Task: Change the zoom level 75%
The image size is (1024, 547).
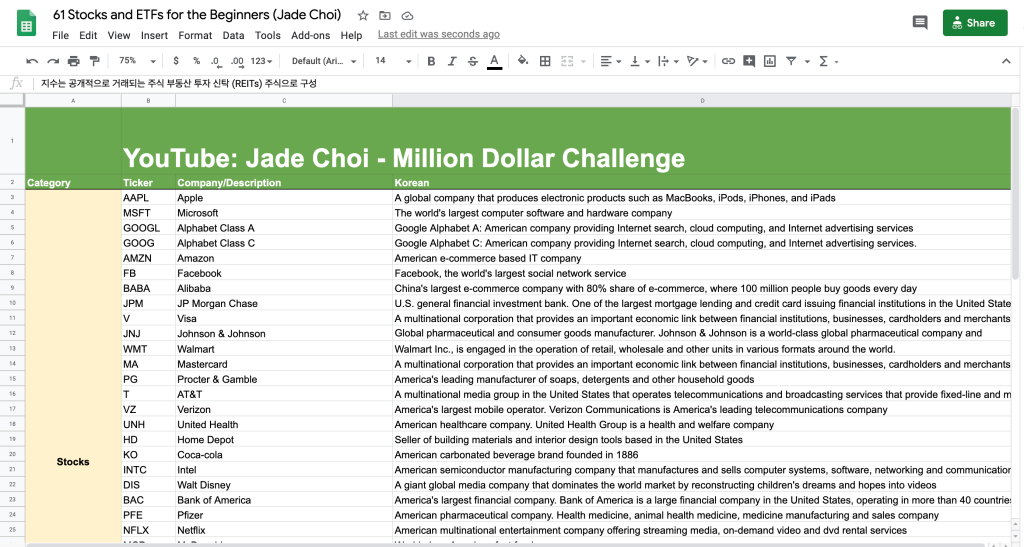Action: point(136,61)
